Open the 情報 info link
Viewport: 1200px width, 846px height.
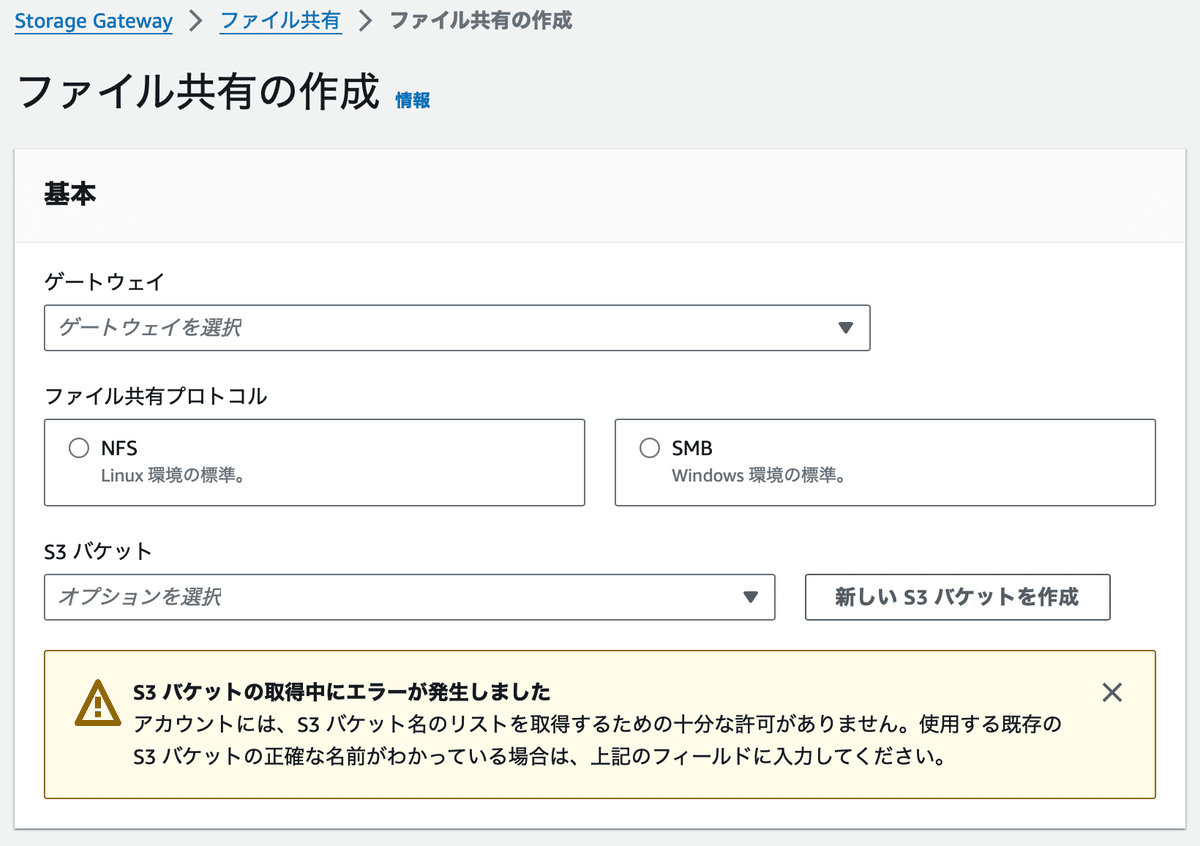413,100
